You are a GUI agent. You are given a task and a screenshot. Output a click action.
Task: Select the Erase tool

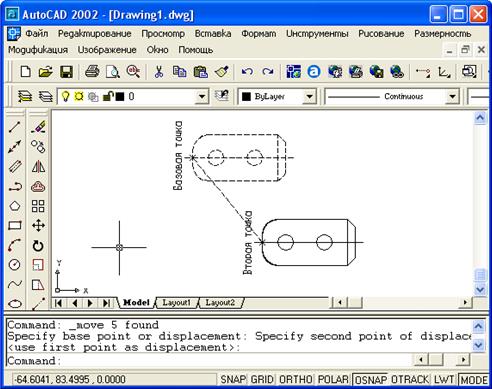coord(38,127)
